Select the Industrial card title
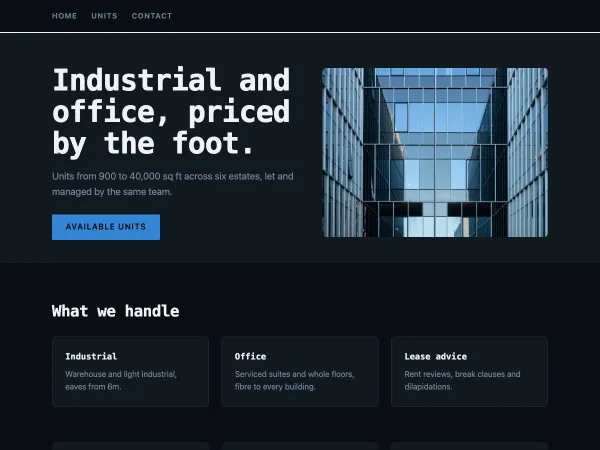The image size is (600, 450). click(91, 356)
